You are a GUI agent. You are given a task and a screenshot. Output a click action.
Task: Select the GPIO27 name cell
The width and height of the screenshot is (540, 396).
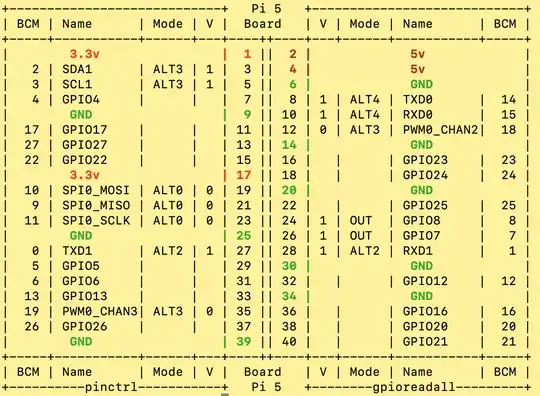[x=85, y=145]
